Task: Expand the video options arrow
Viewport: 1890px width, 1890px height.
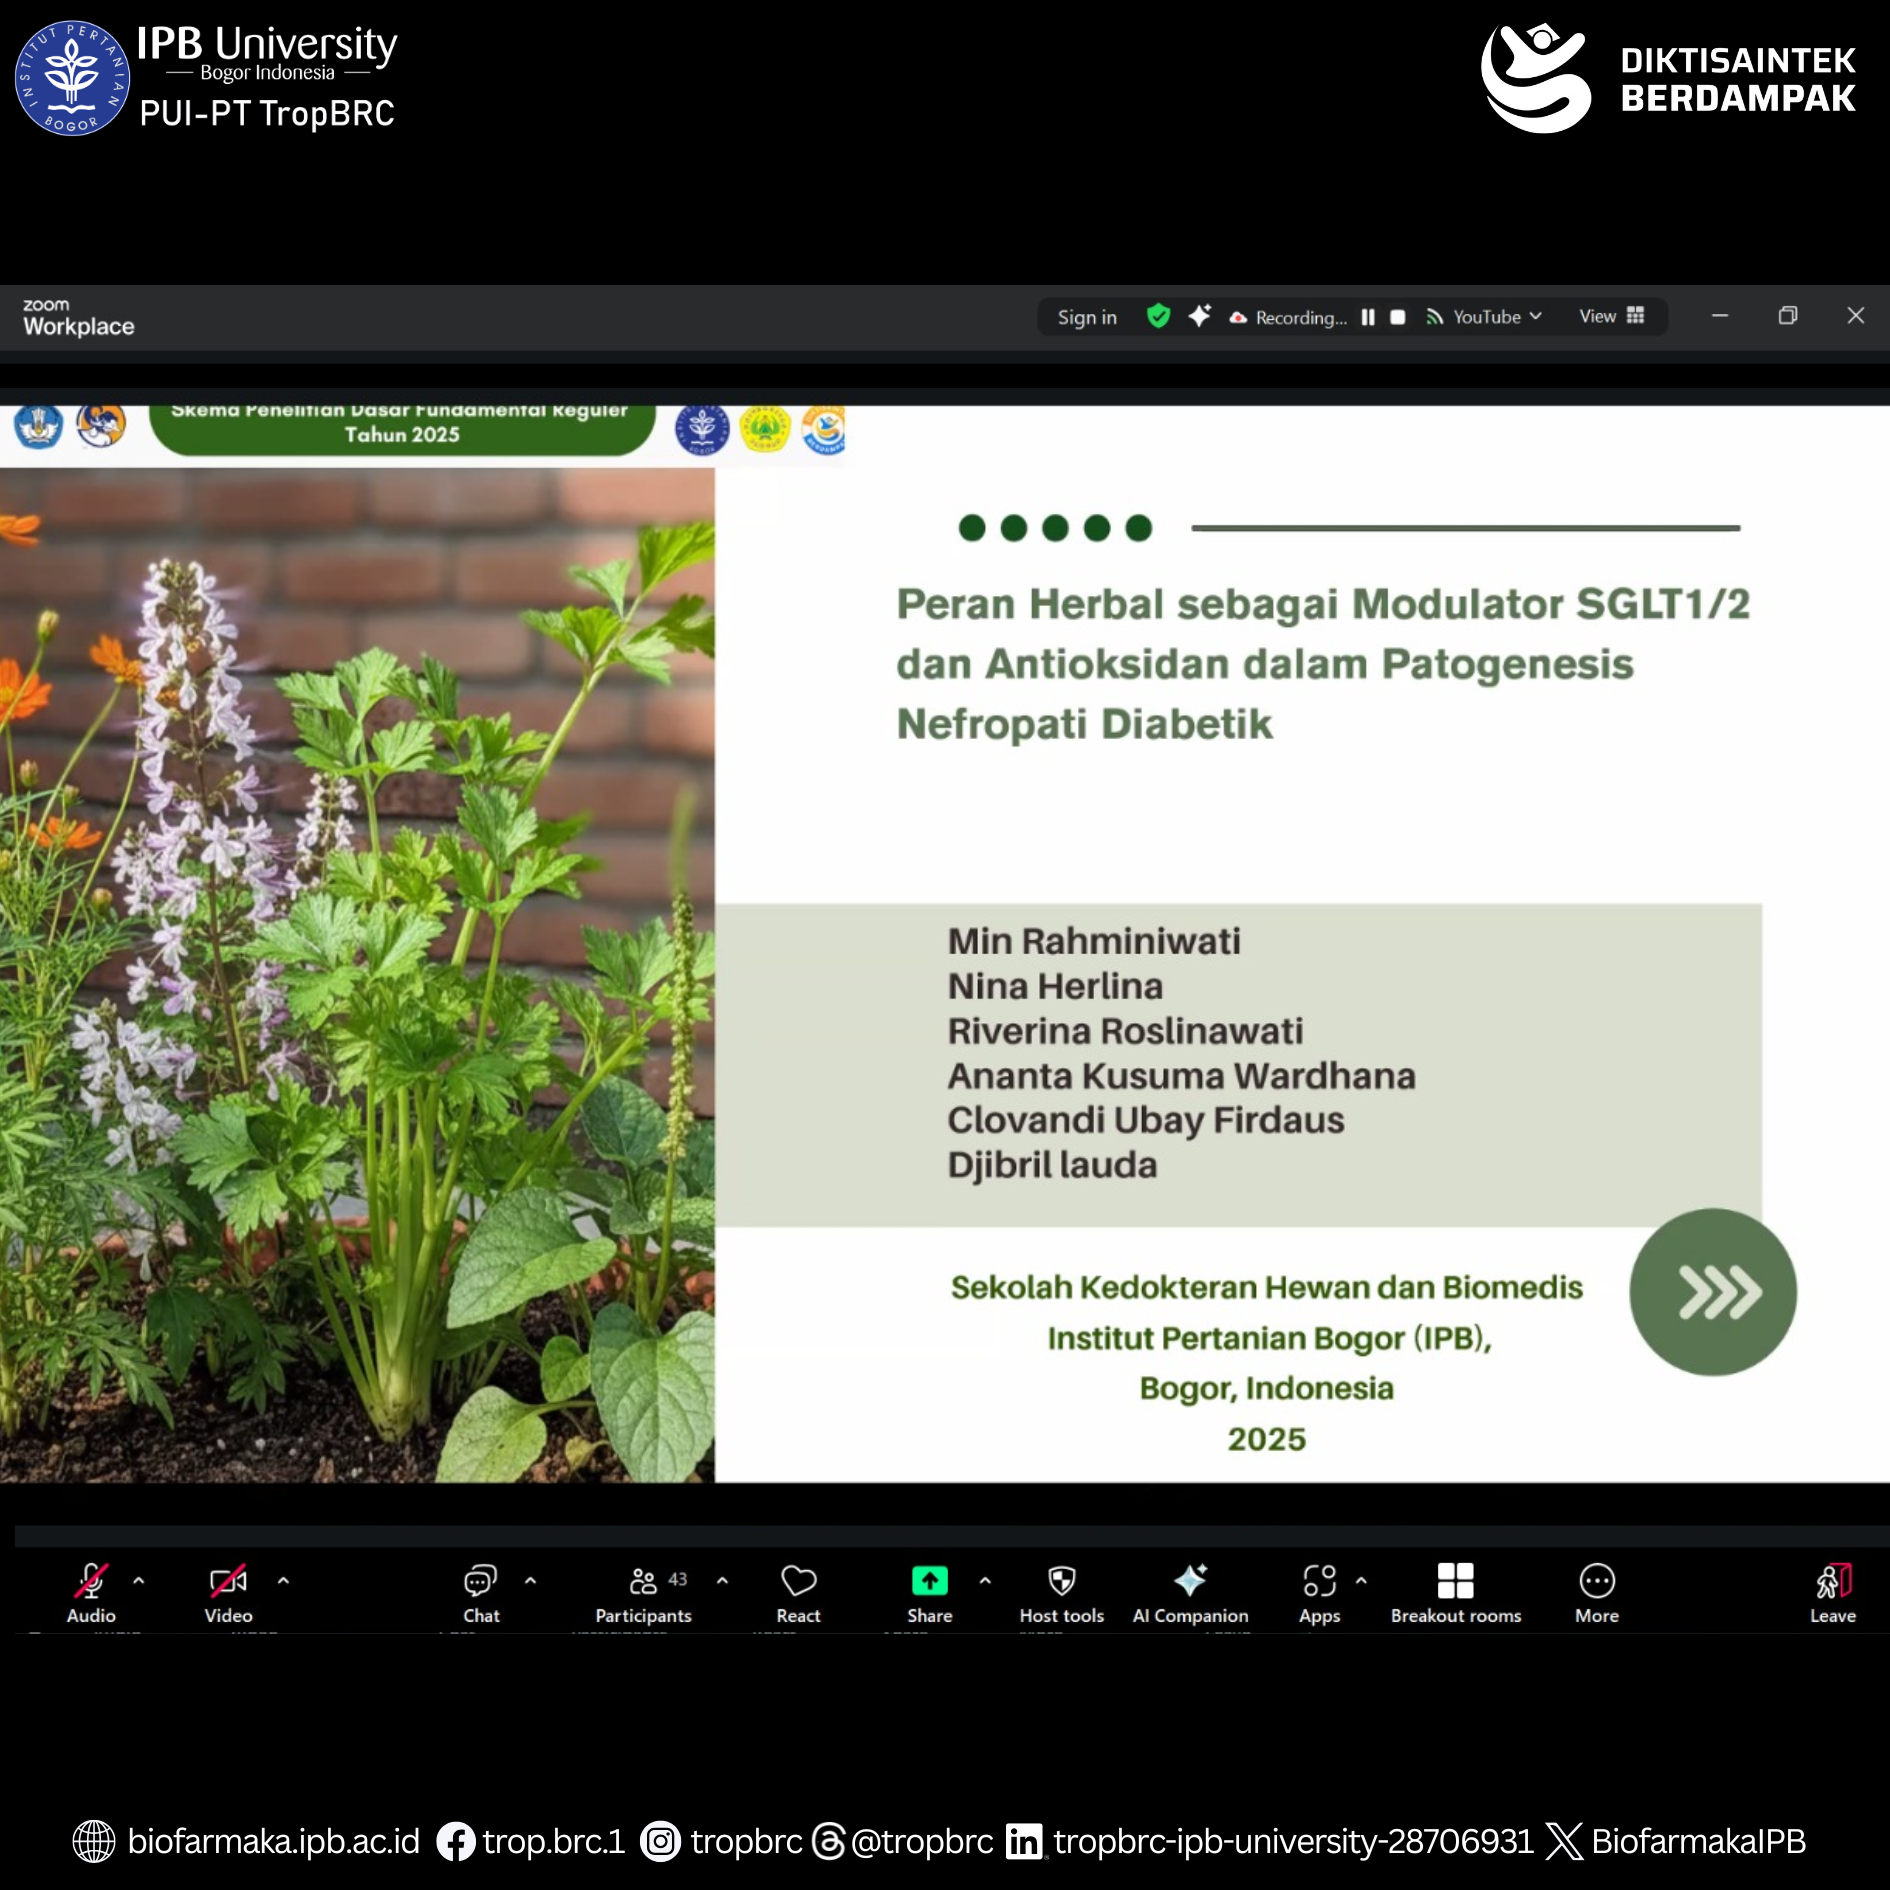Action: (x=283, y=1581)
